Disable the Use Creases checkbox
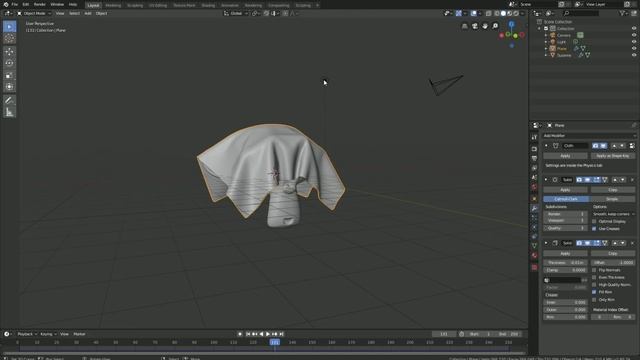Viewport: 640px width, 360px height. click(594, 229)
